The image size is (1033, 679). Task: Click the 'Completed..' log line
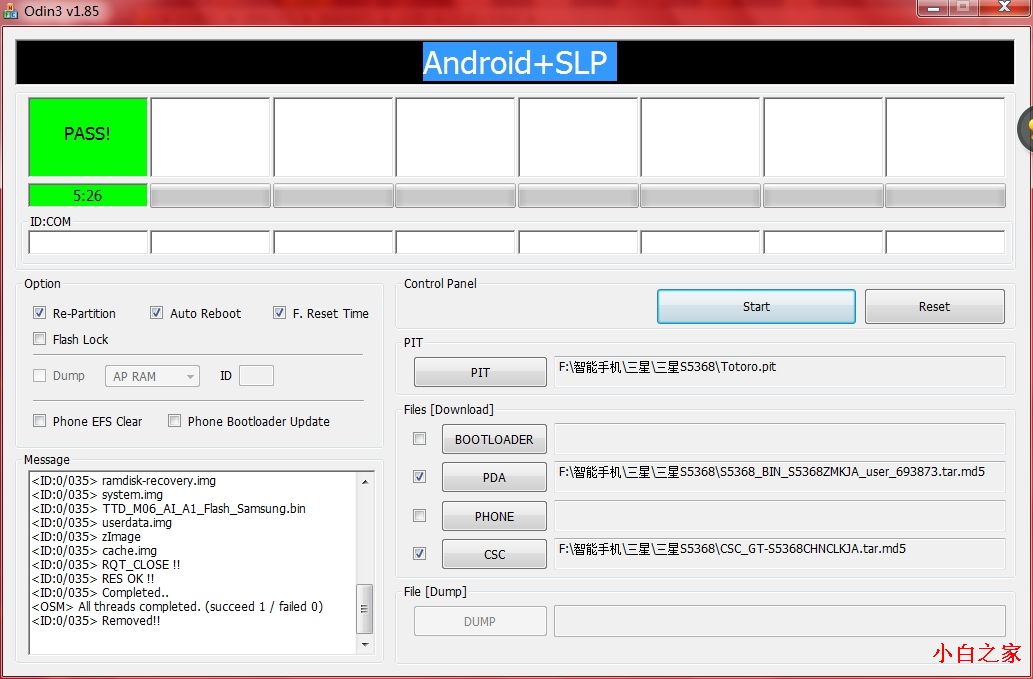[x=101, y=593]
